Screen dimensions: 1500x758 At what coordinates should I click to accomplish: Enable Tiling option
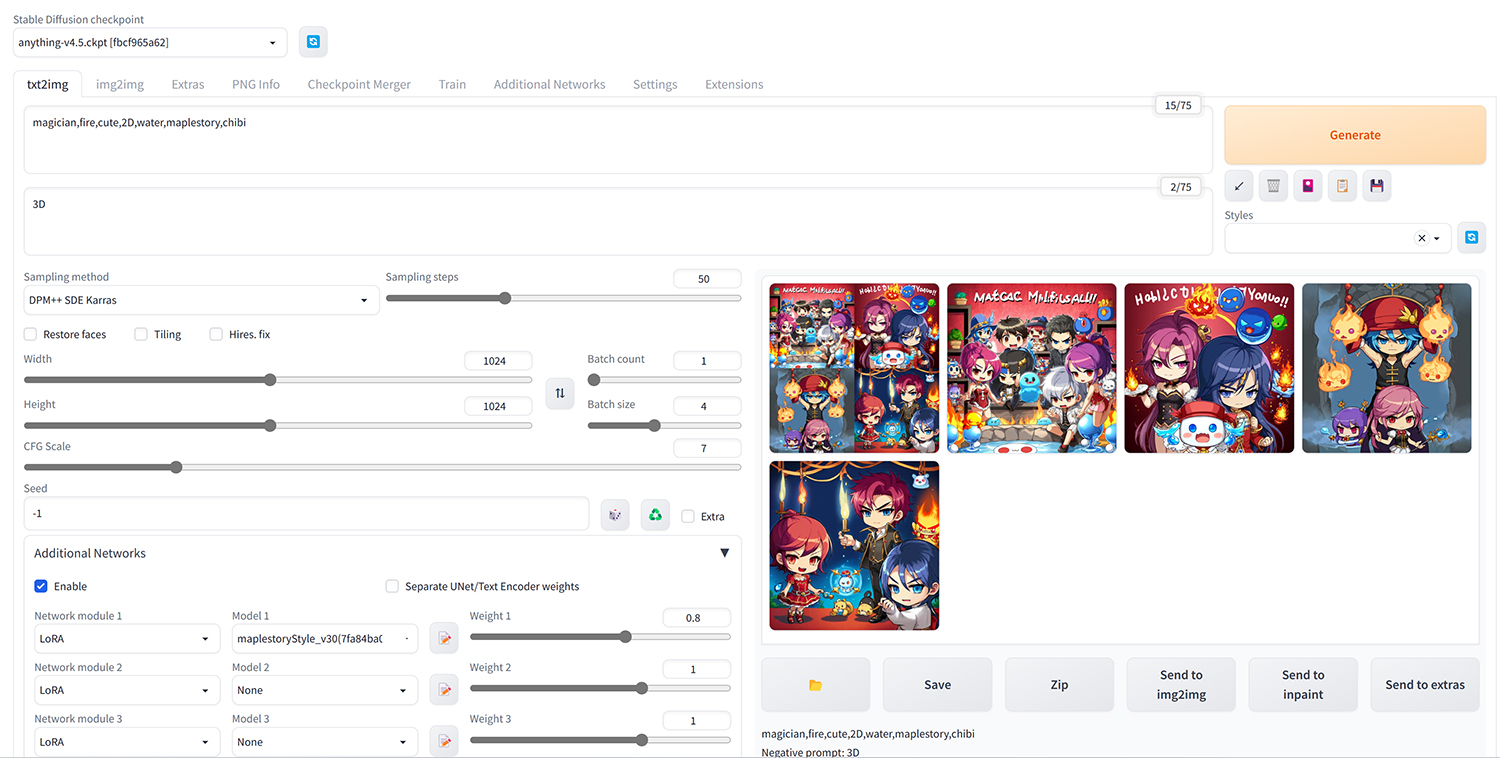point(141,334)
